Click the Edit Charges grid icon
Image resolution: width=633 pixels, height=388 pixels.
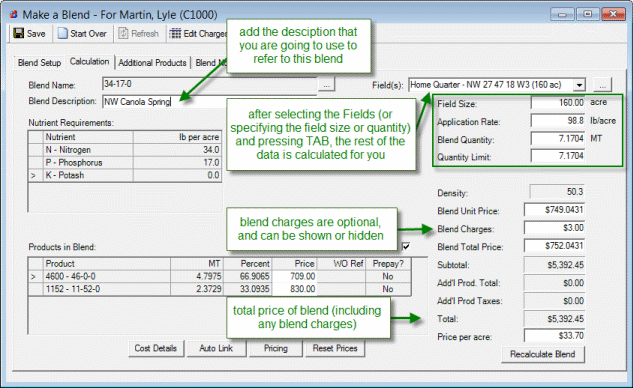(x=175, y=33)
